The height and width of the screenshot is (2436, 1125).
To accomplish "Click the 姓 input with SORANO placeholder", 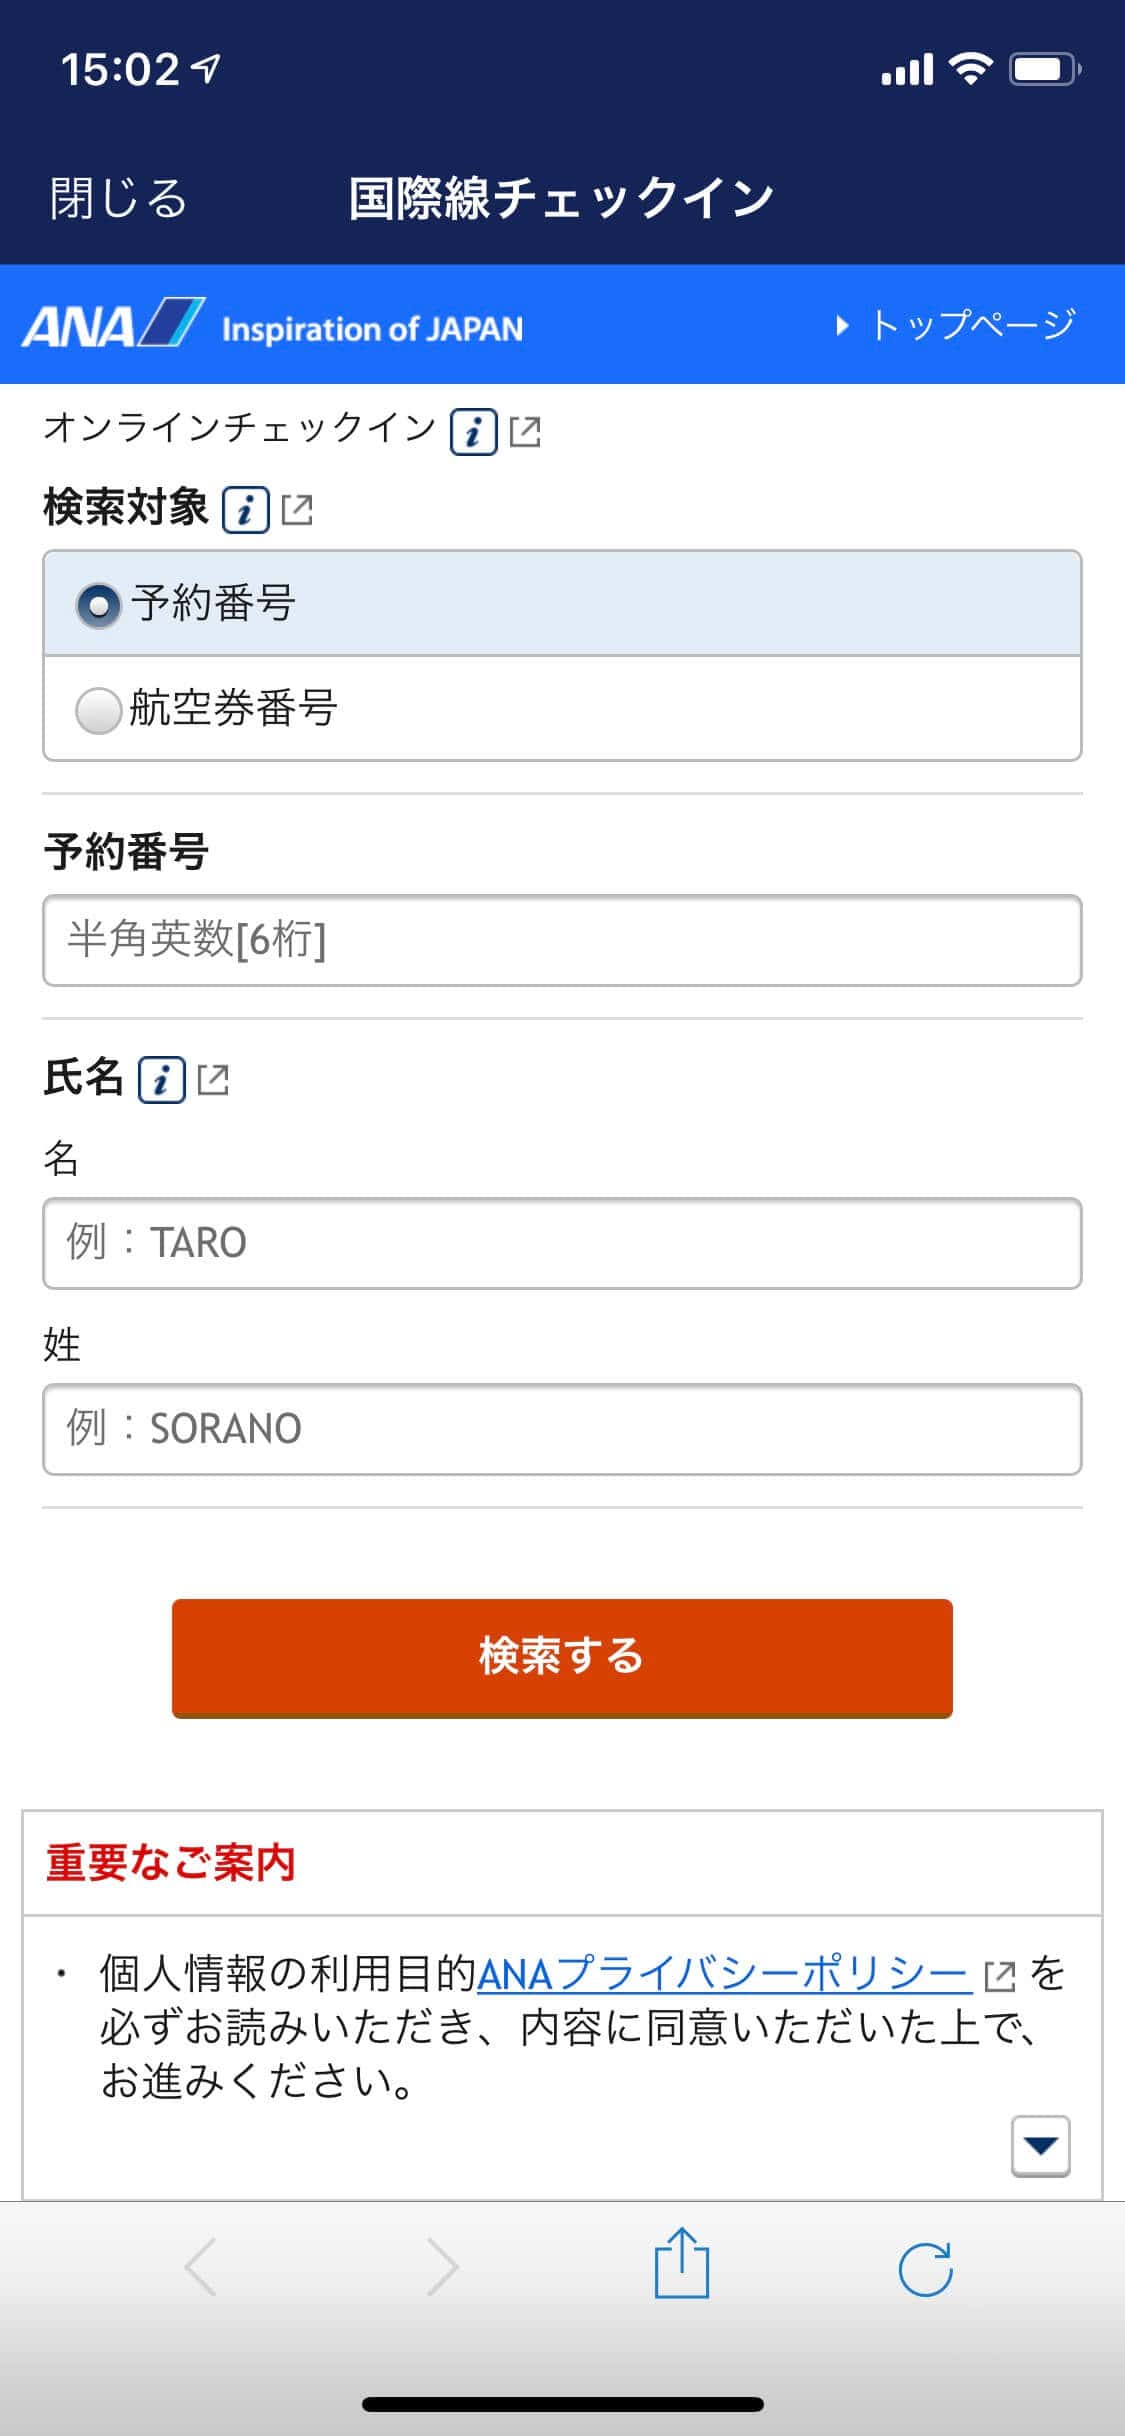I will pos(562,1429).
